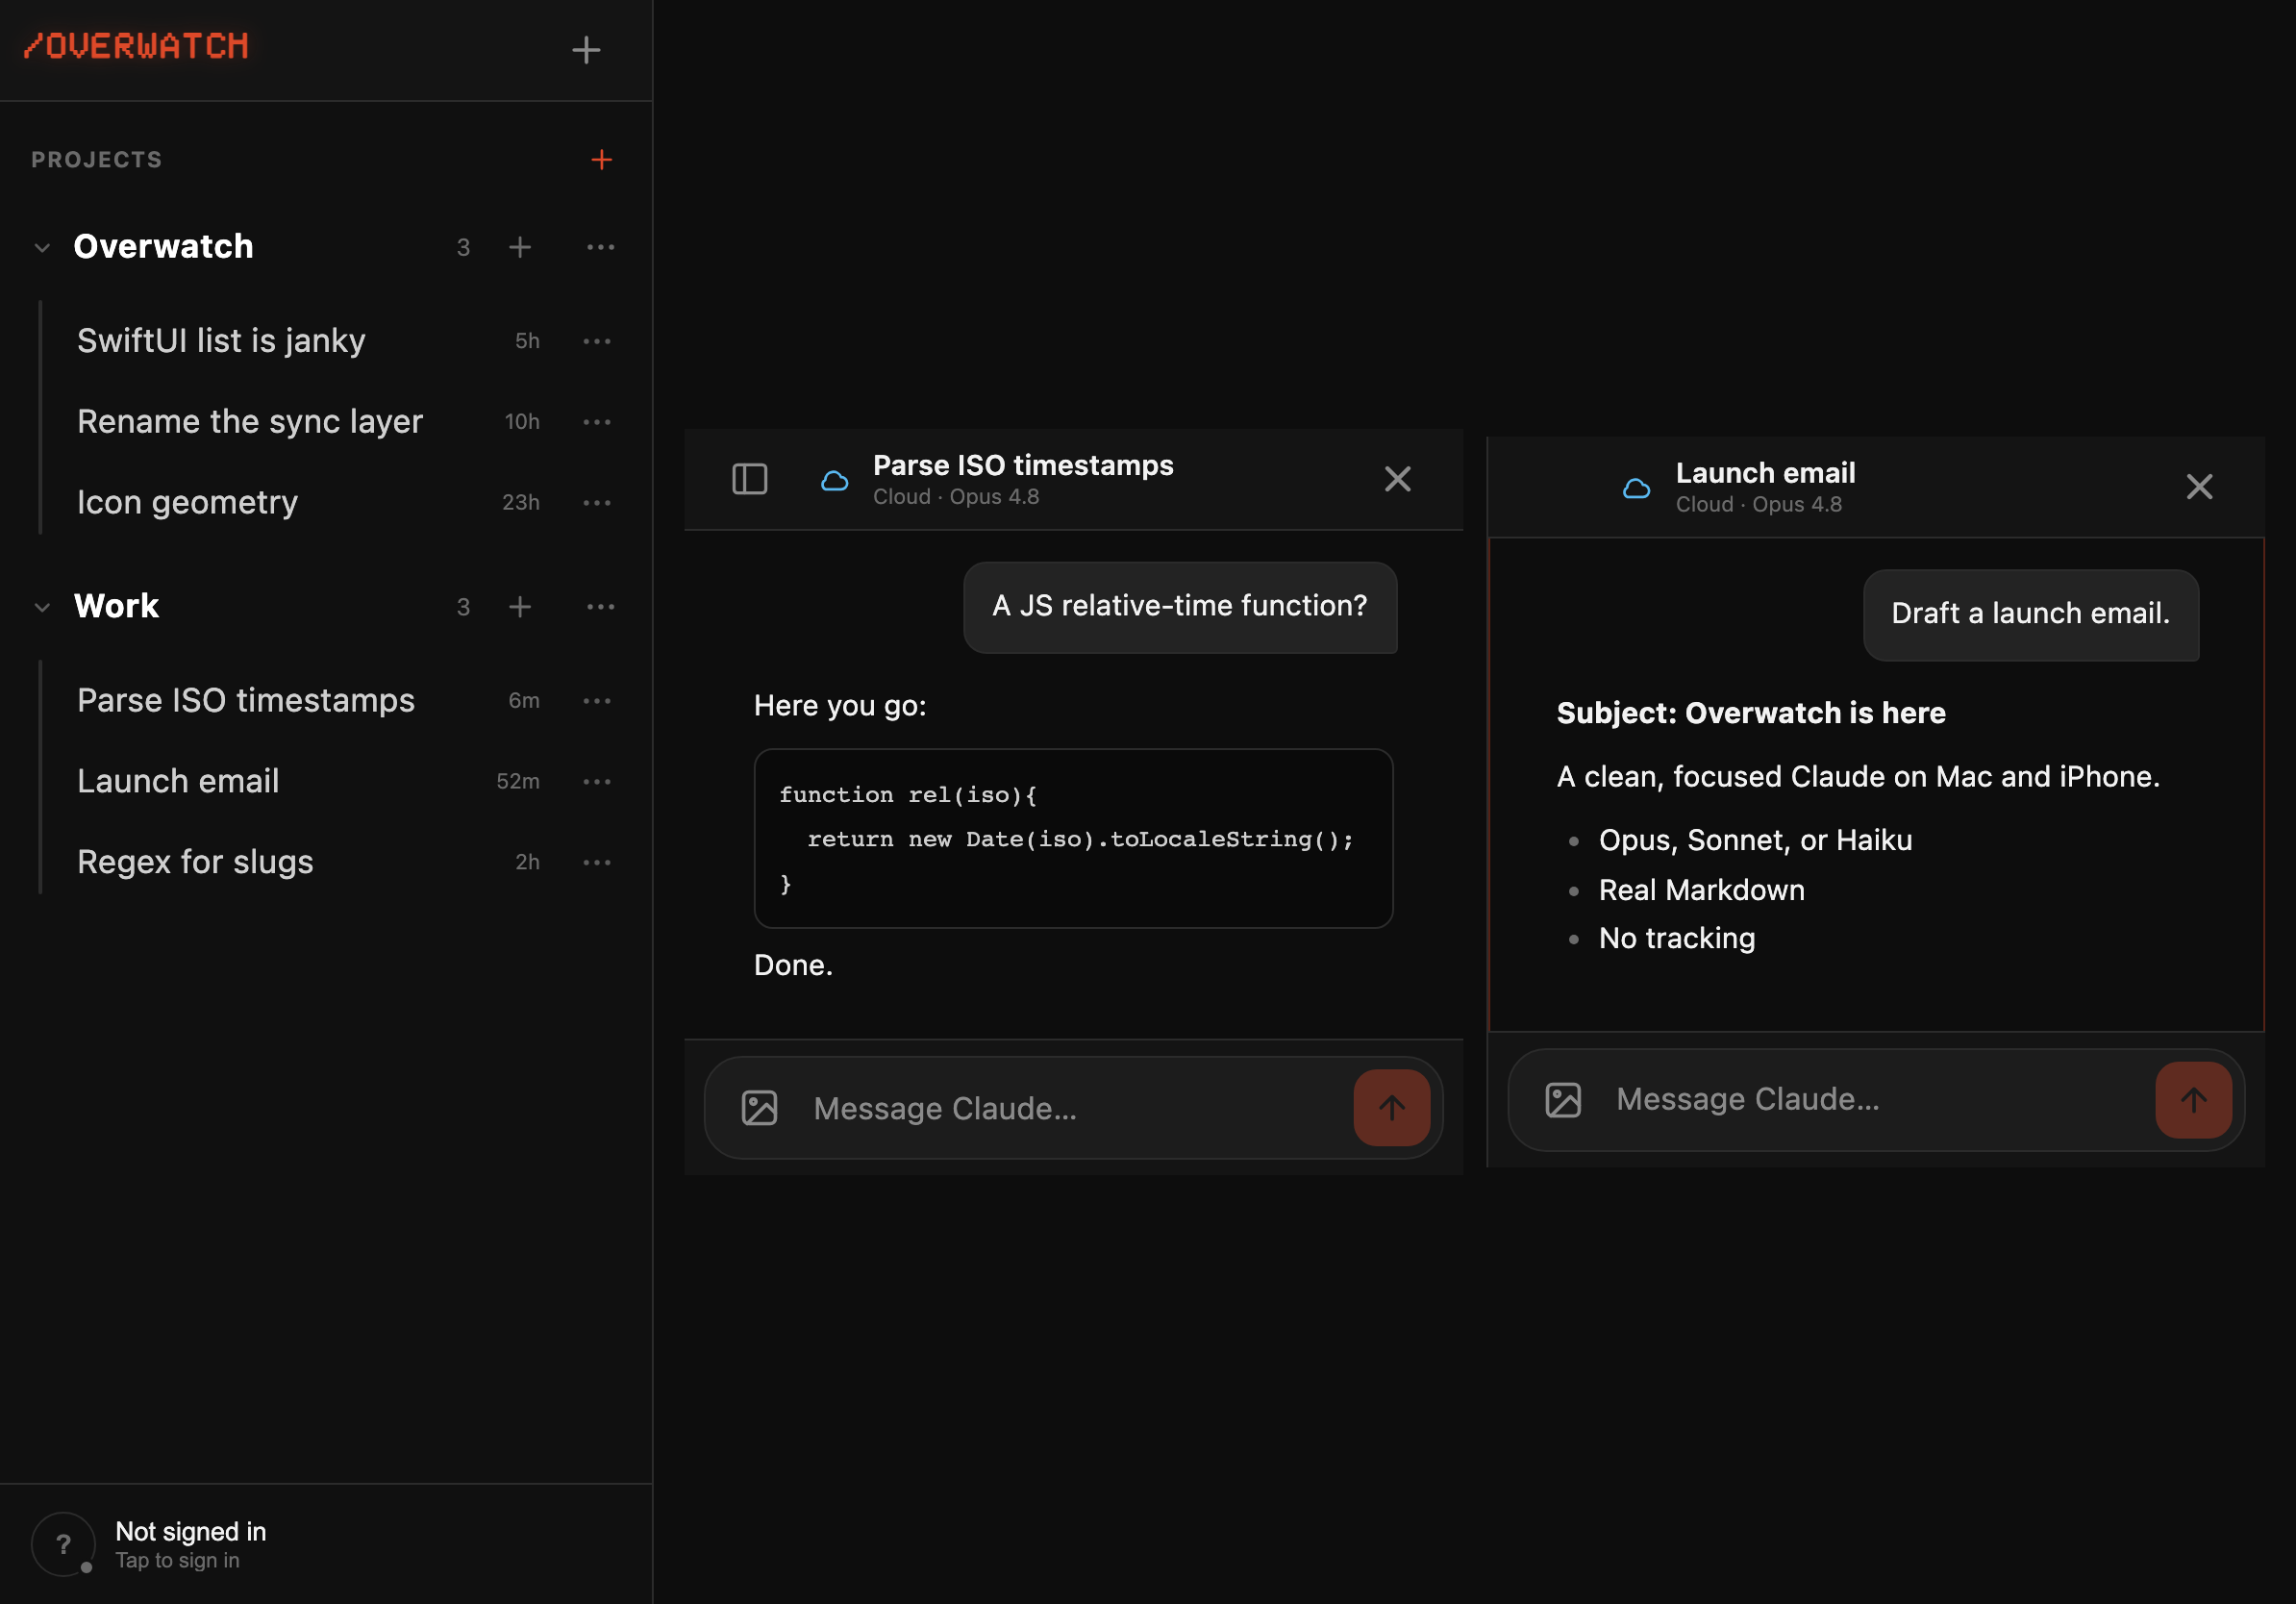Send message in Parse ISO timestamps panel
The width and height of the screenshot is (2296, 1604).
(1391, 1107)
